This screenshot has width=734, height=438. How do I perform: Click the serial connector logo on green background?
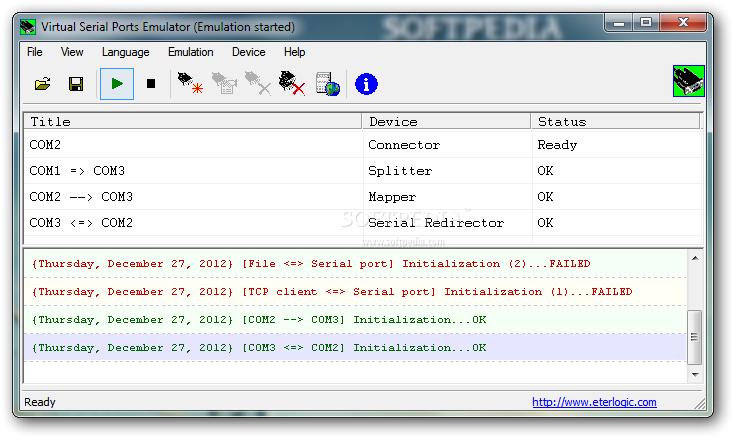point(689,81)
